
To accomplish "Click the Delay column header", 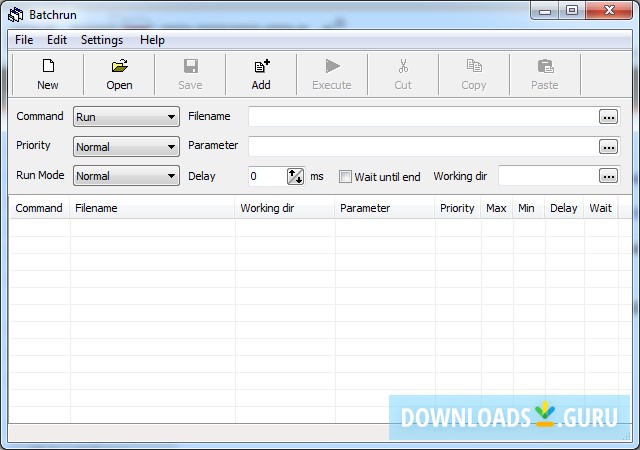I will click(564, 208).
